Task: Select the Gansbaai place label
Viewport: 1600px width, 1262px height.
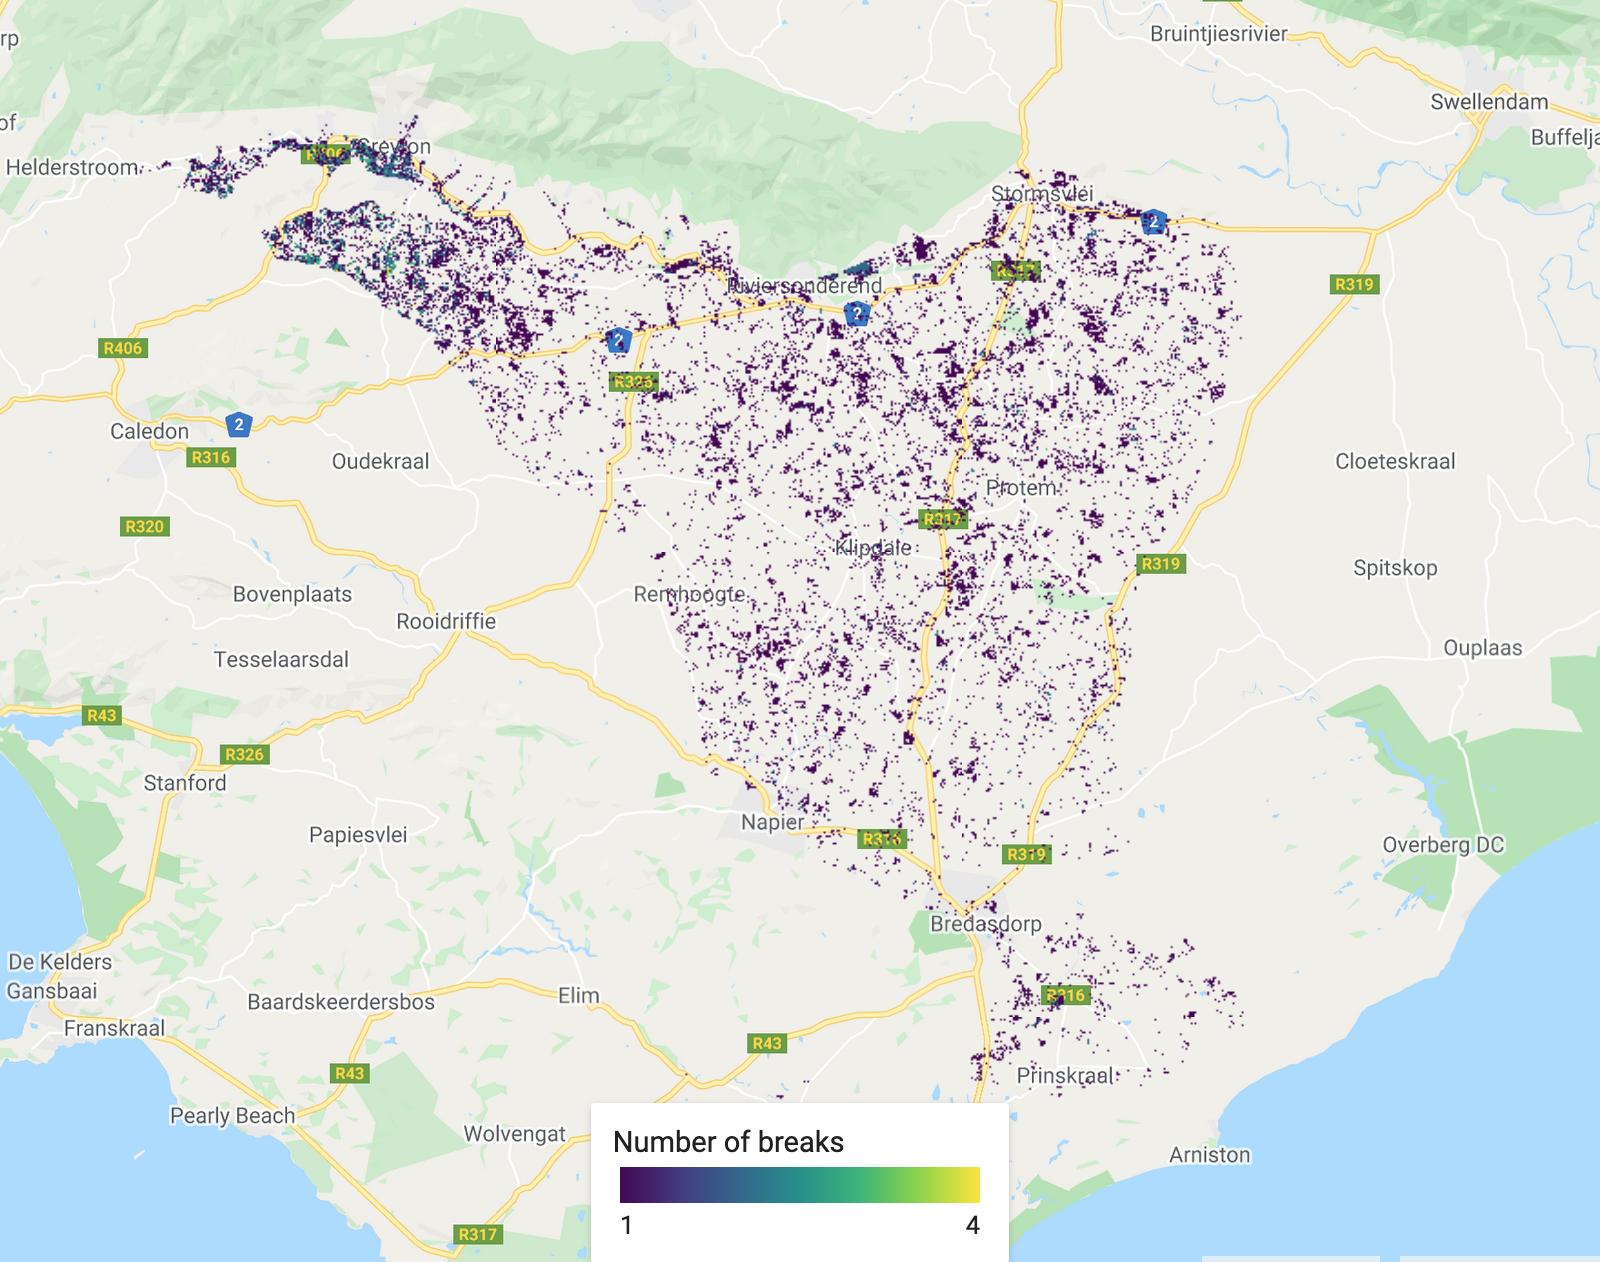Action: (52, 991)
